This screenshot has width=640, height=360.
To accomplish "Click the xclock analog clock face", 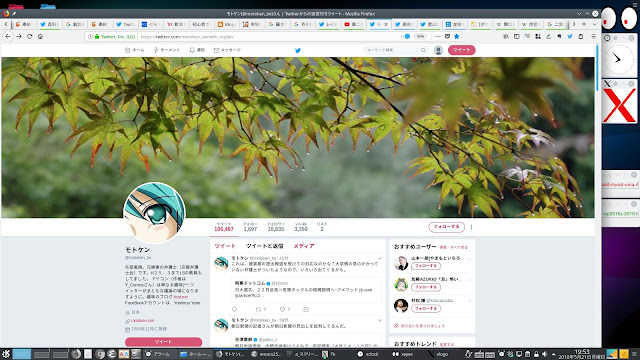I will coord(619,60).
